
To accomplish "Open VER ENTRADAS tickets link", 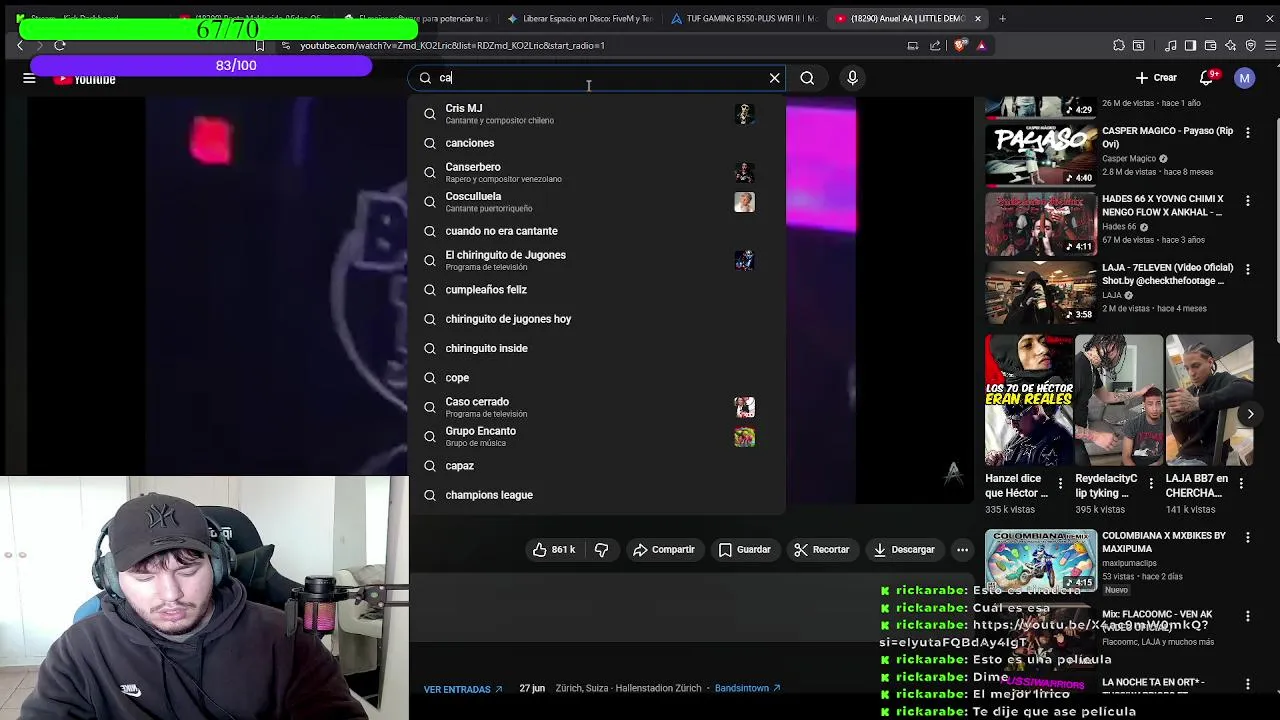I will [x=463, y=689].
